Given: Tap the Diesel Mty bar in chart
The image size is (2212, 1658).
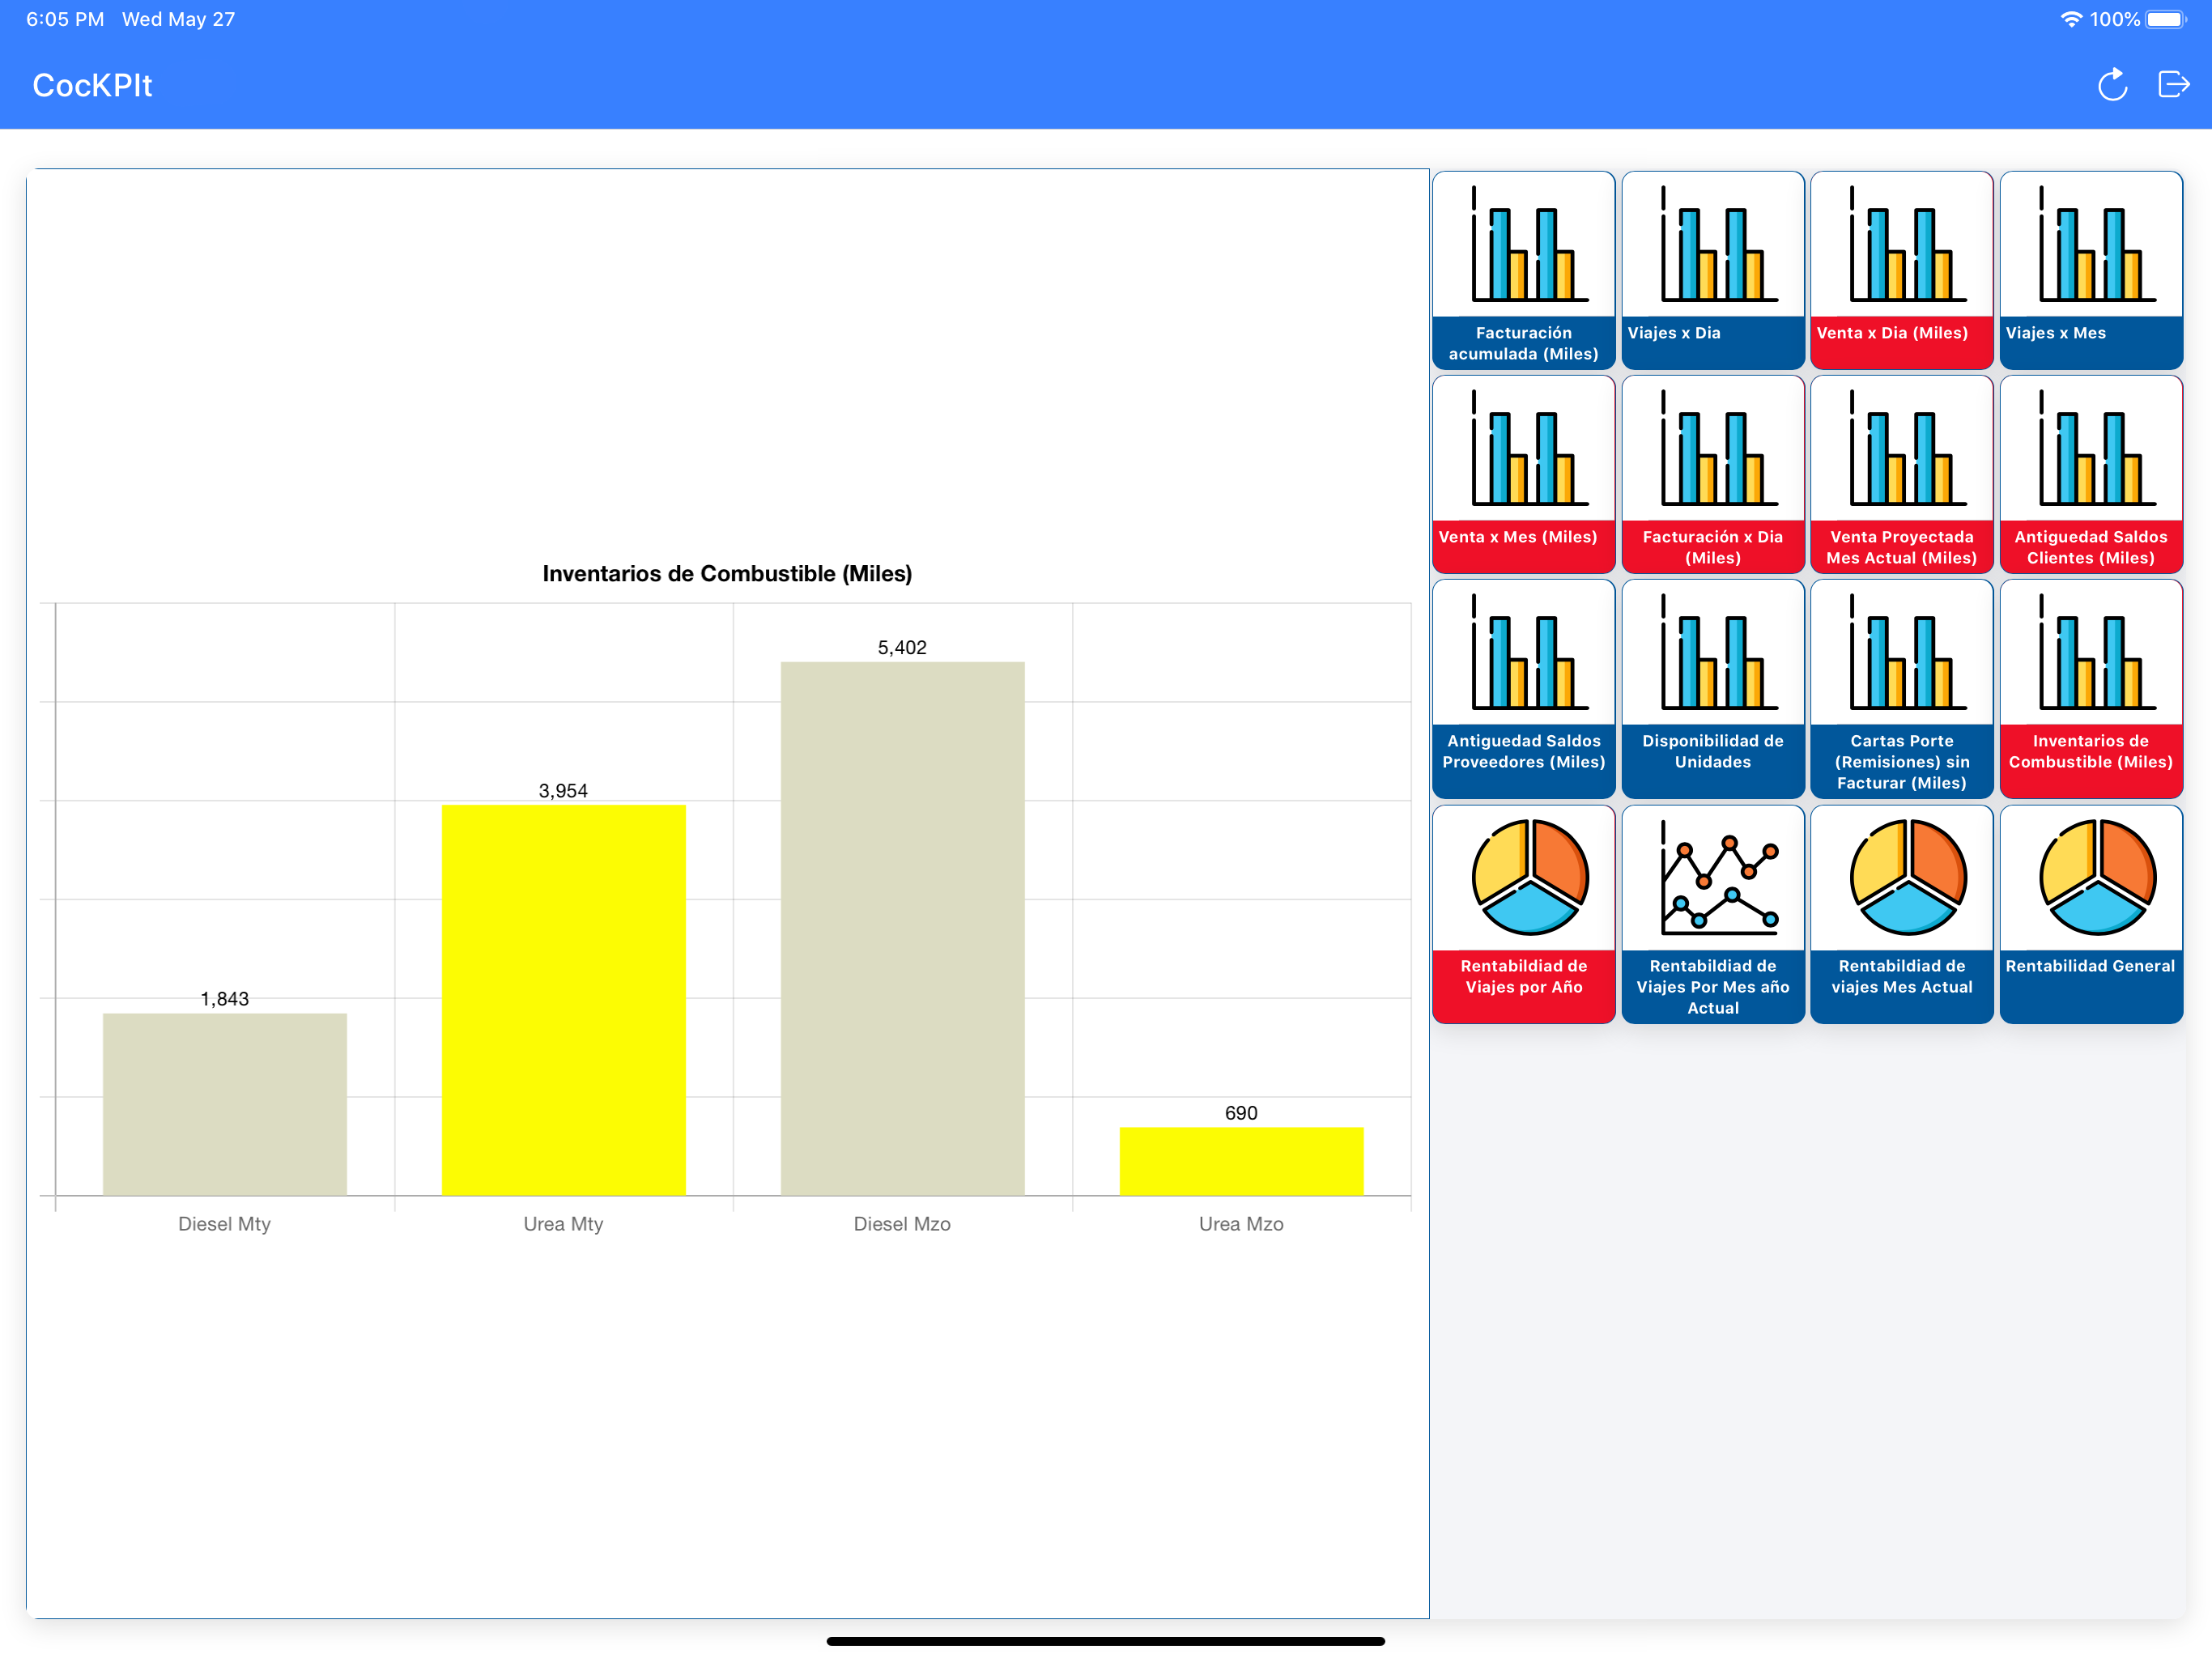Looking at the screenshot, I should tap(225, 1104).
